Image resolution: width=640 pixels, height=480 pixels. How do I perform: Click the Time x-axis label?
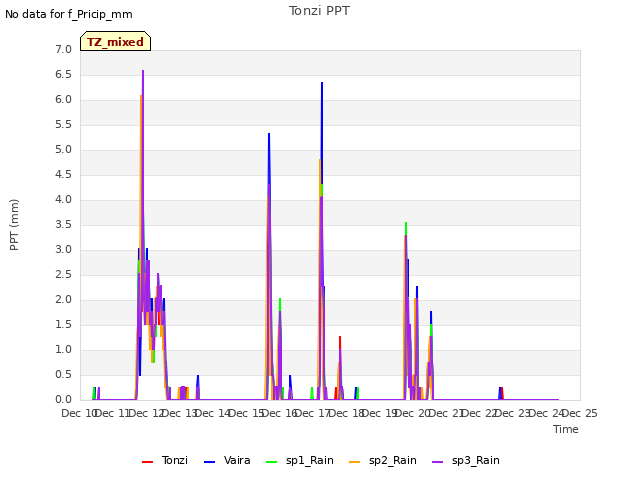coord(566,429)
